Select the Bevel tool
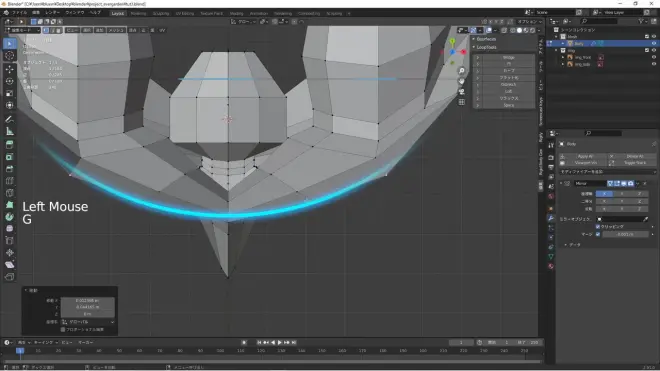Screen dimensions: 660x371 tap(10, 169)
